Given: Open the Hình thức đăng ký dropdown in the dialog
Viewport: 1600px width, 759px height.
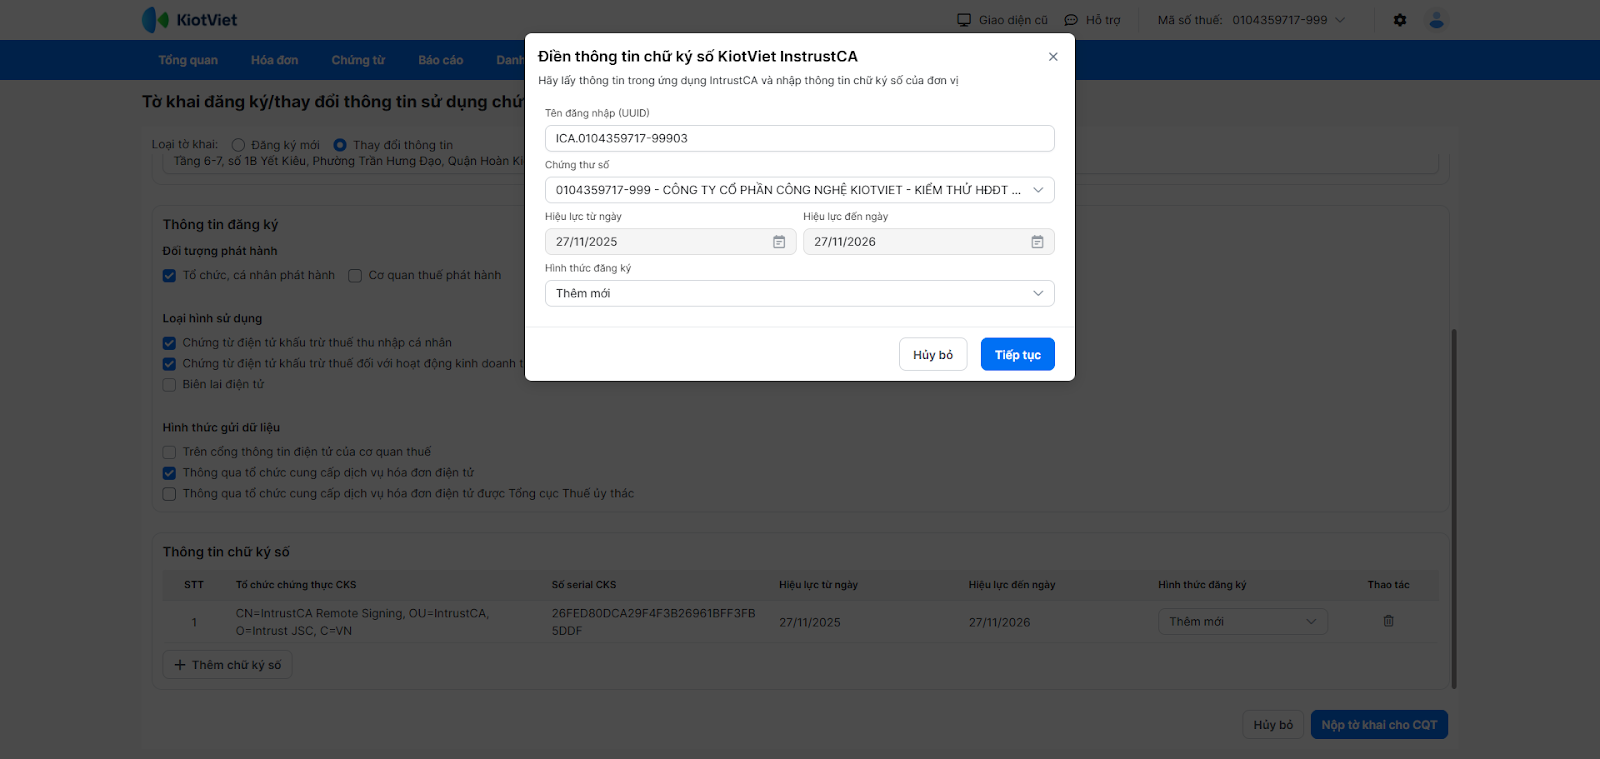Looking at the screenshot, I should click(x=1038, y=293).
